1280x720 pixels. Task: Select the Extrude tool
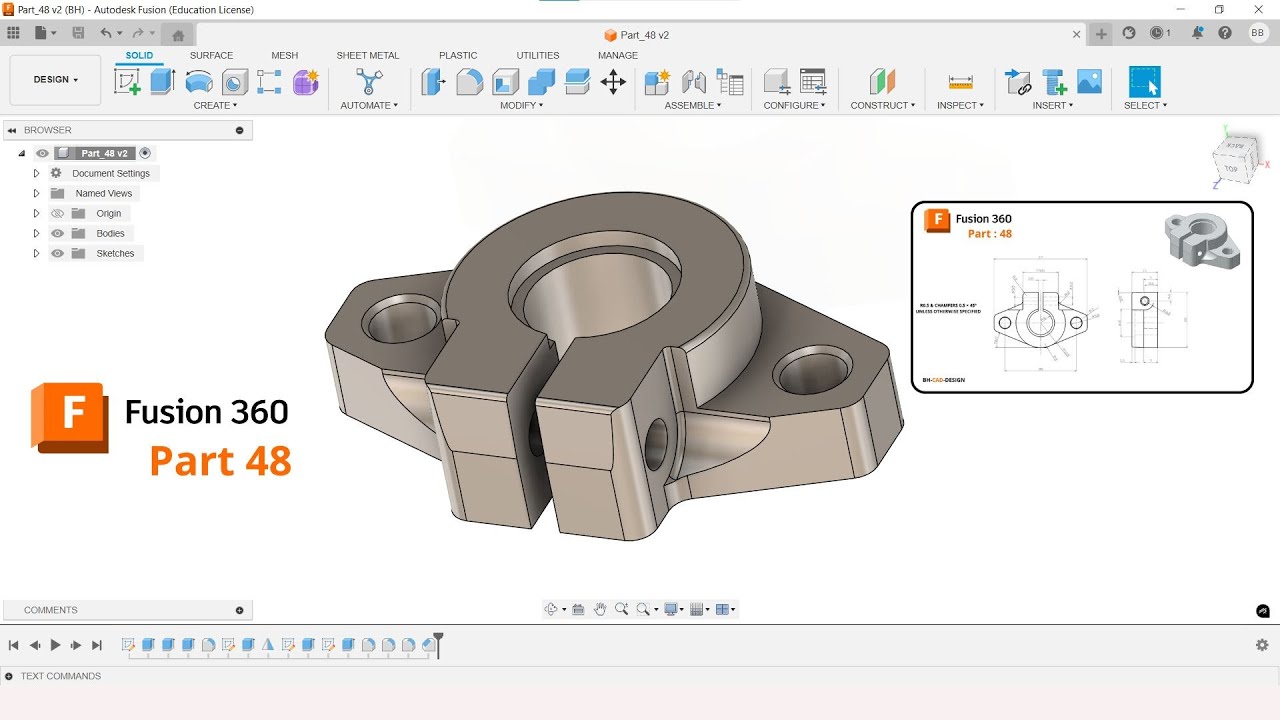tap(162, 82)
